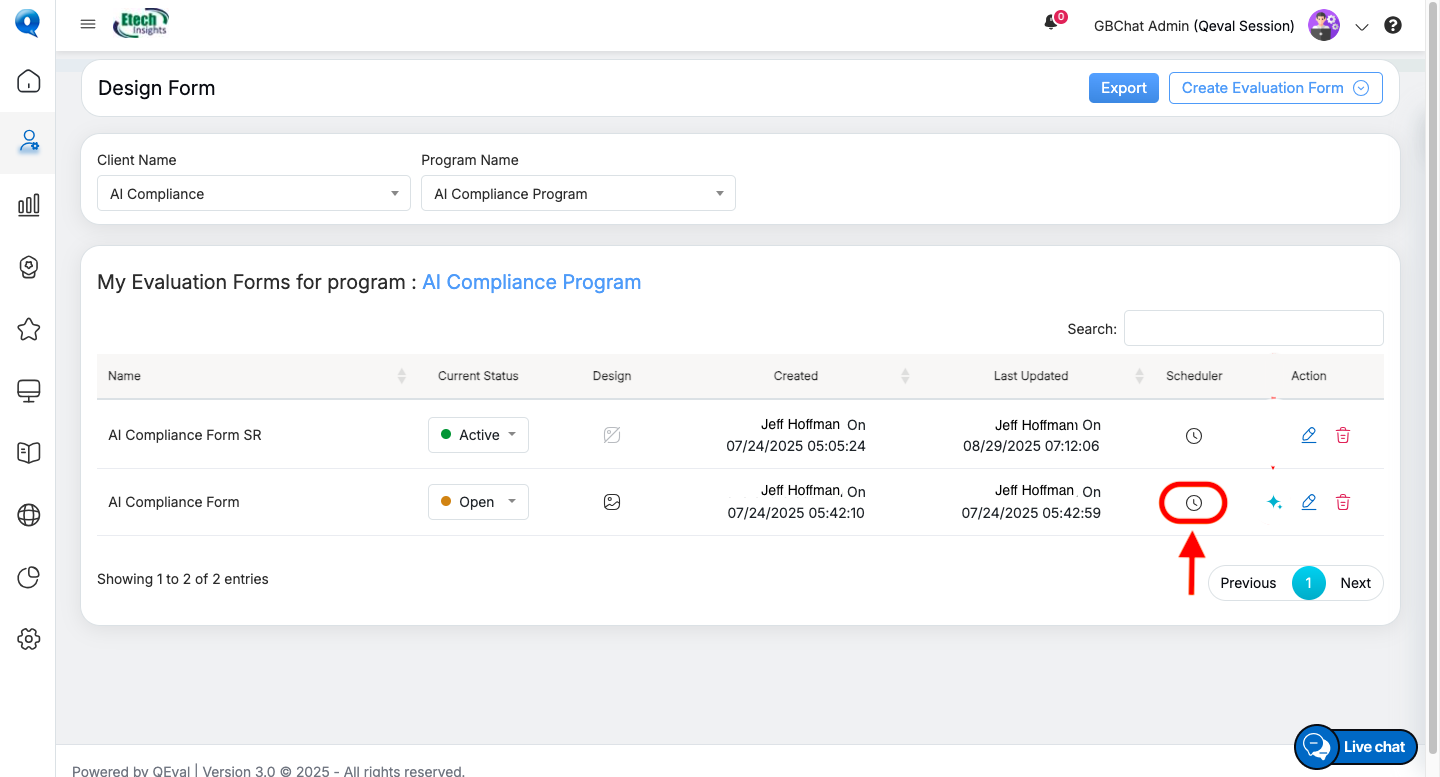Click the Export button

tap(1123, 88)
